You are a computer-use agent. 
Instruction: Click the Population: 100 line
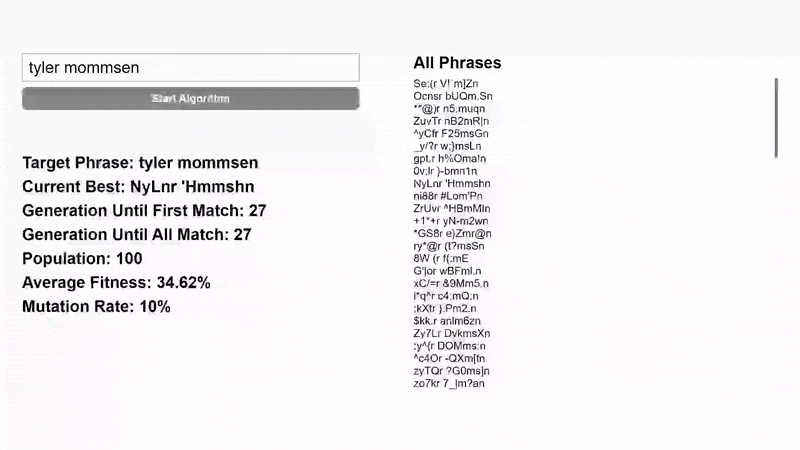82,259
